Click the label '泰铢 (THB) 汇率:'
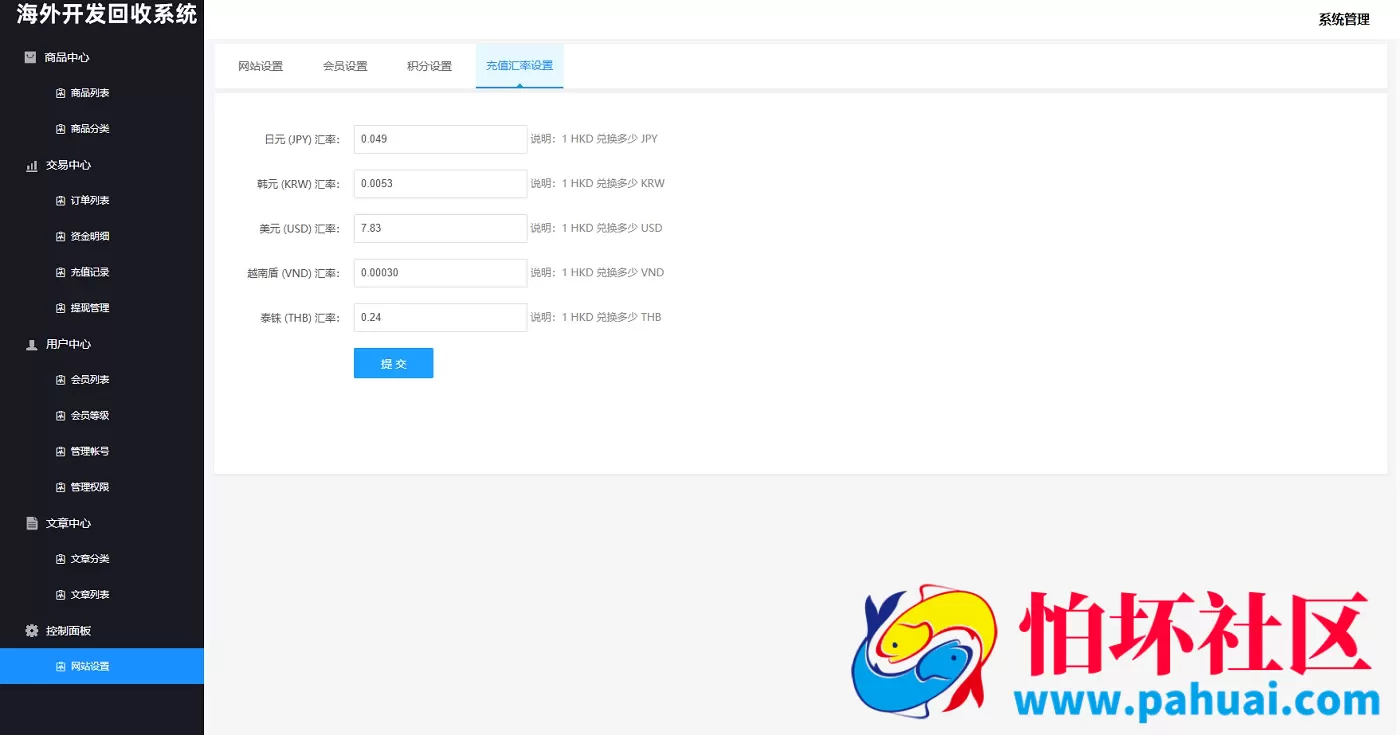 pos(301,317)
